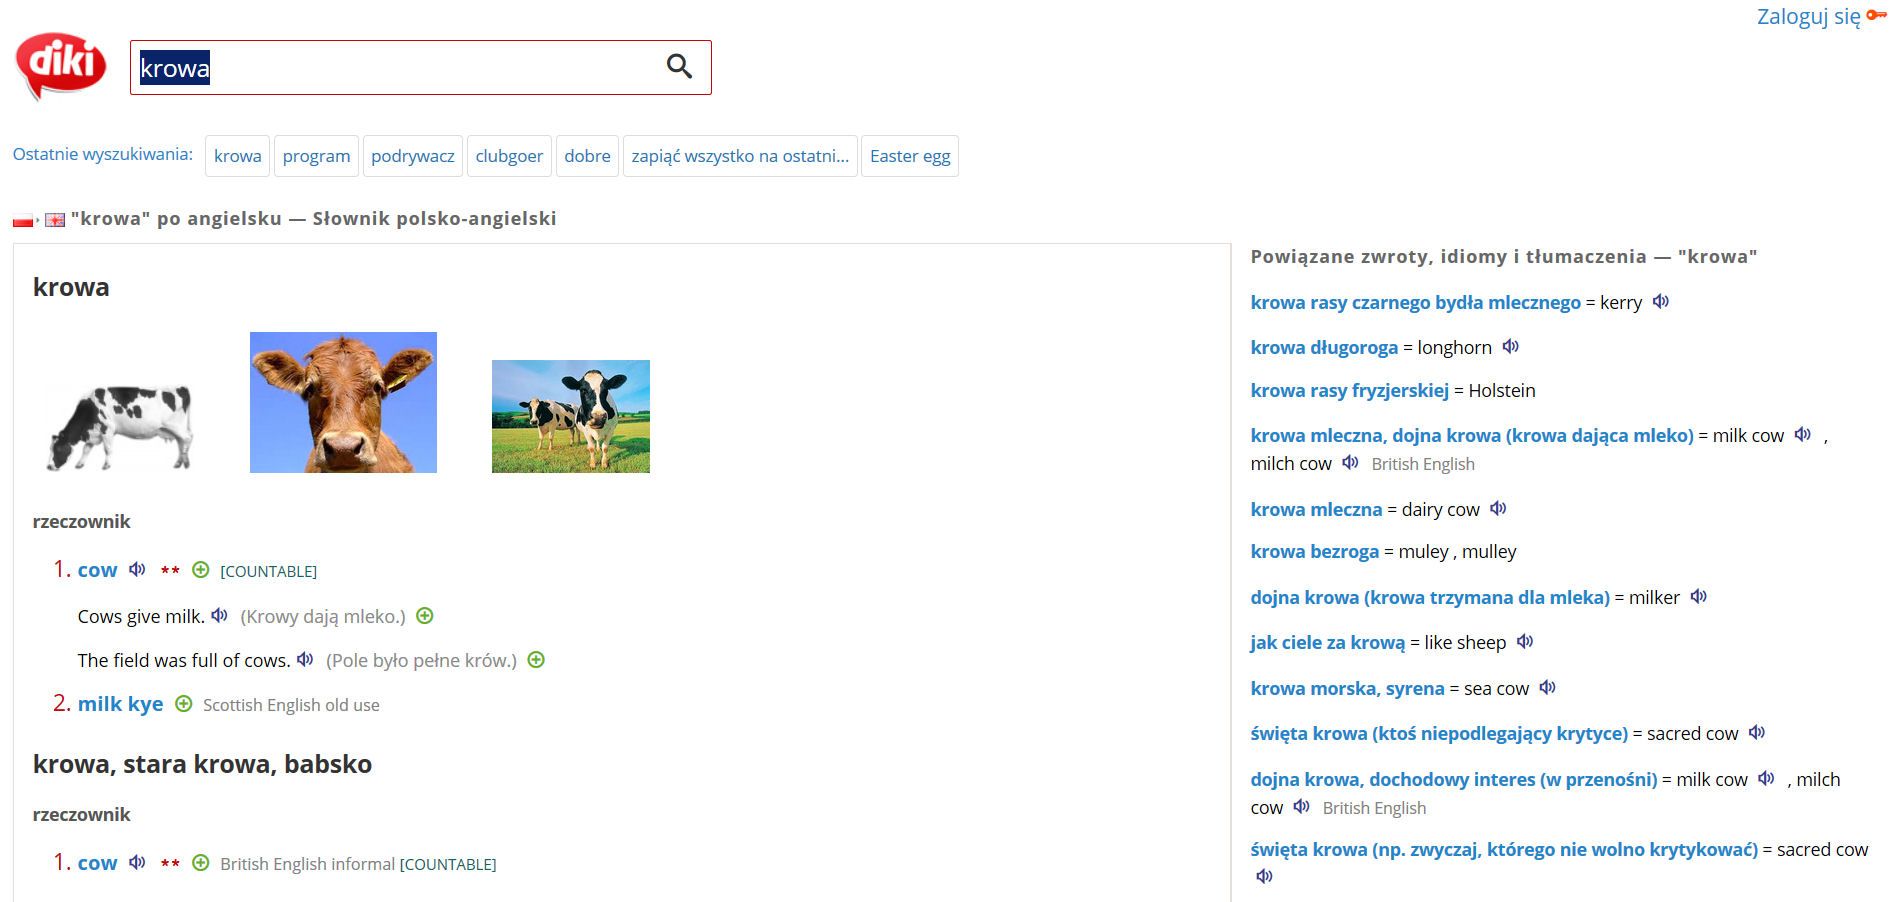
Task: Play pronunciation of 'sea cow'
Action: click(x=1547, y=687)
